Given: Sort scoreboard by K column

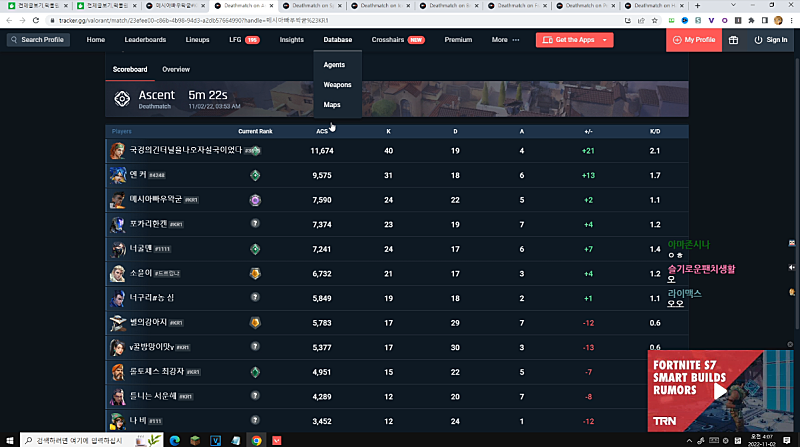Looking at the screenshot, I should click(388, 131).
